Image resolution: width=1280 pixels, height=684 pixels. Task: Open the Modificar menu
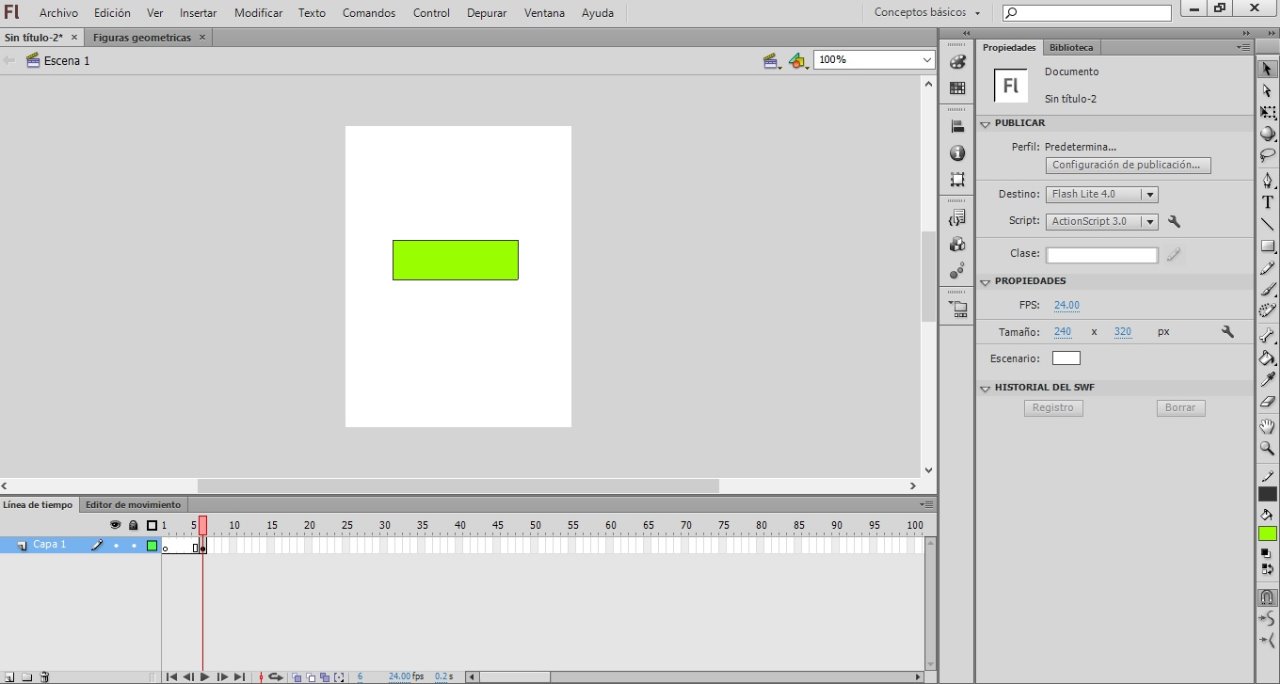pyautogui.click(x=258, y=13)
